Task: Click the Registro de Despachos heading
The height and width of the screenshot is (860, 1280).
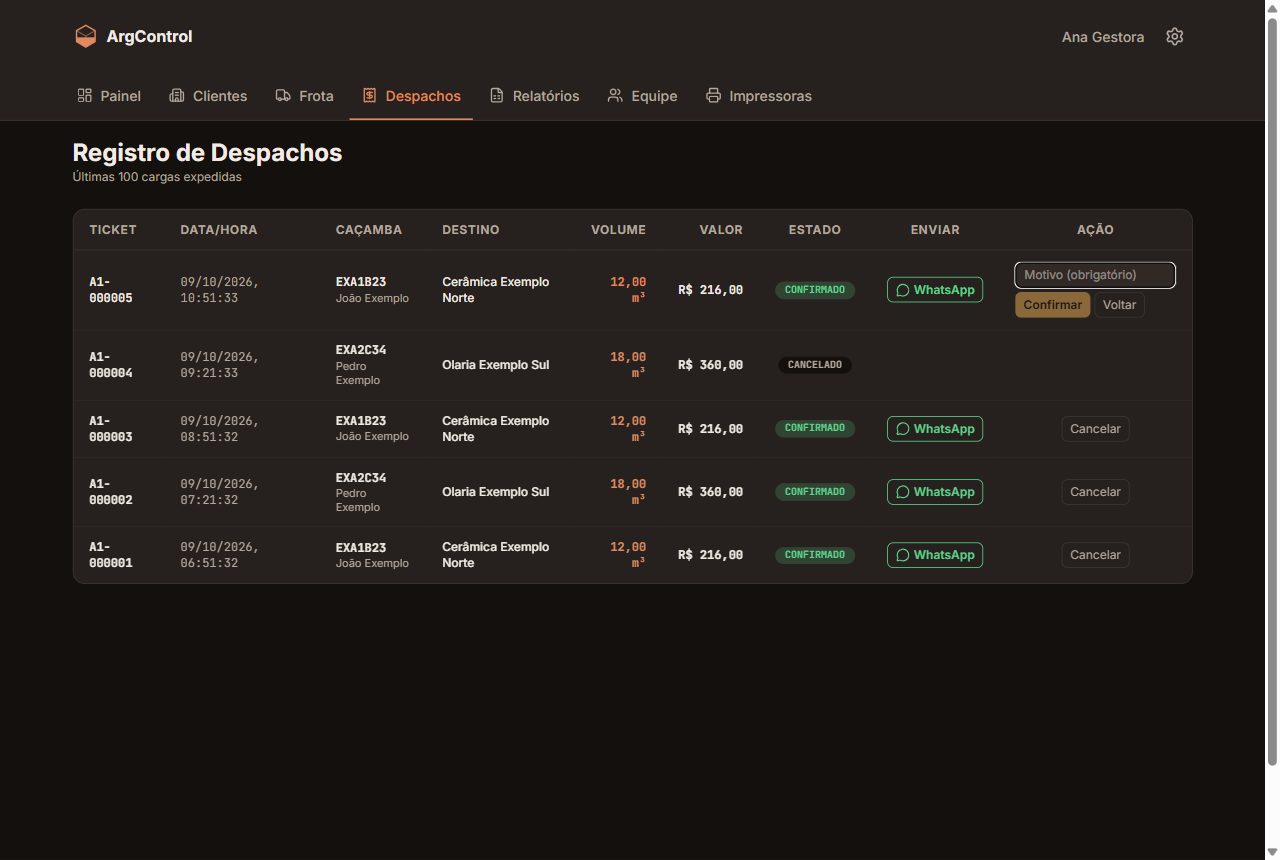Action: point(207,153)
